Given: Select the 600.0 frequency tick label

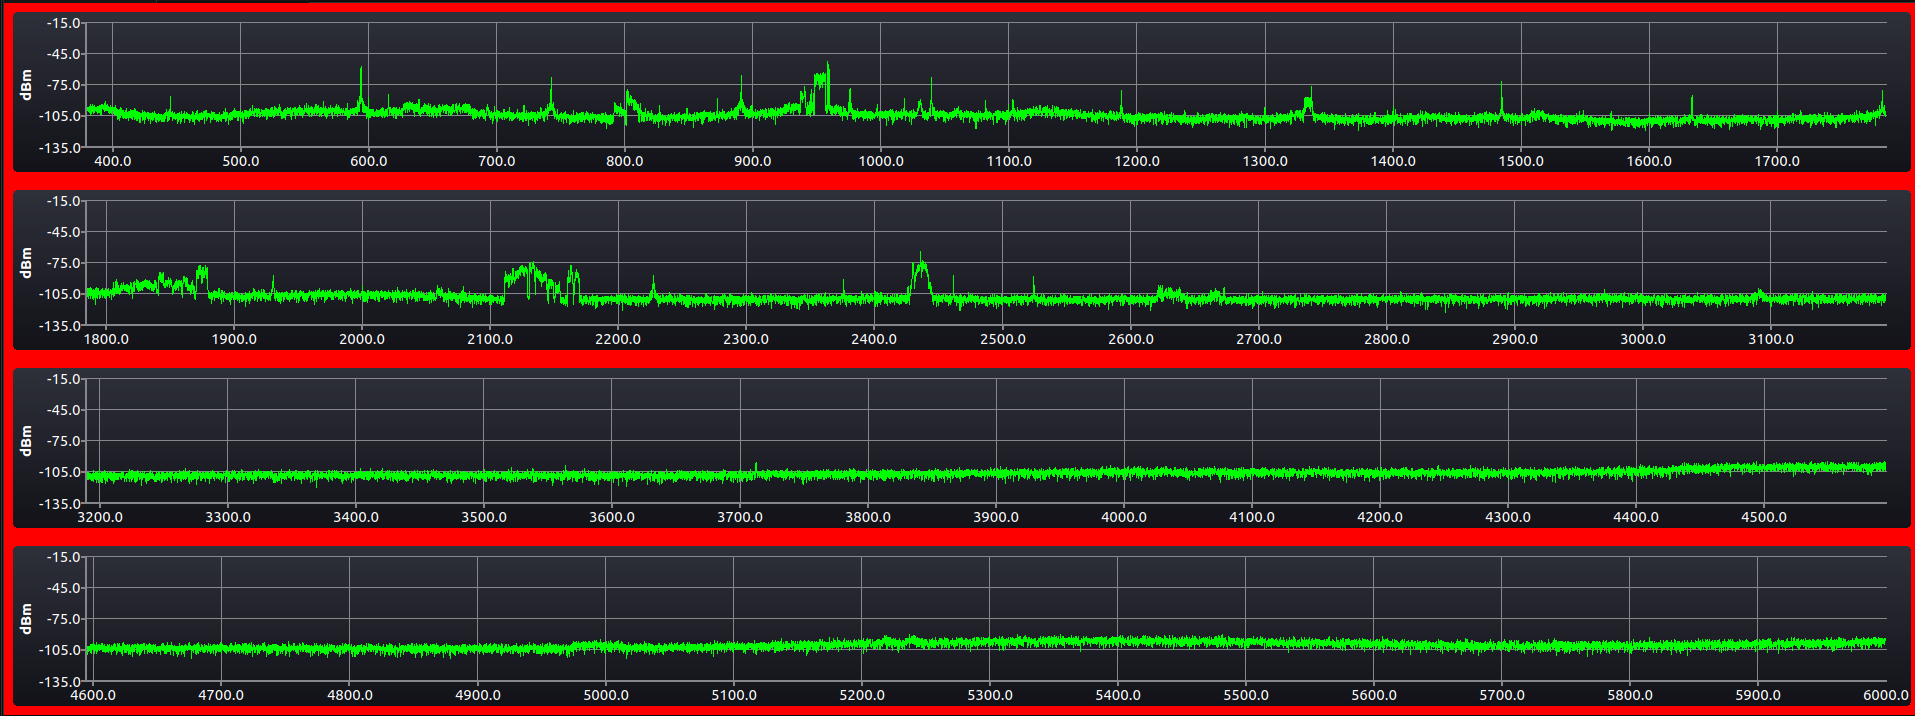Looking at the screenshot, I should coord(368,161).
